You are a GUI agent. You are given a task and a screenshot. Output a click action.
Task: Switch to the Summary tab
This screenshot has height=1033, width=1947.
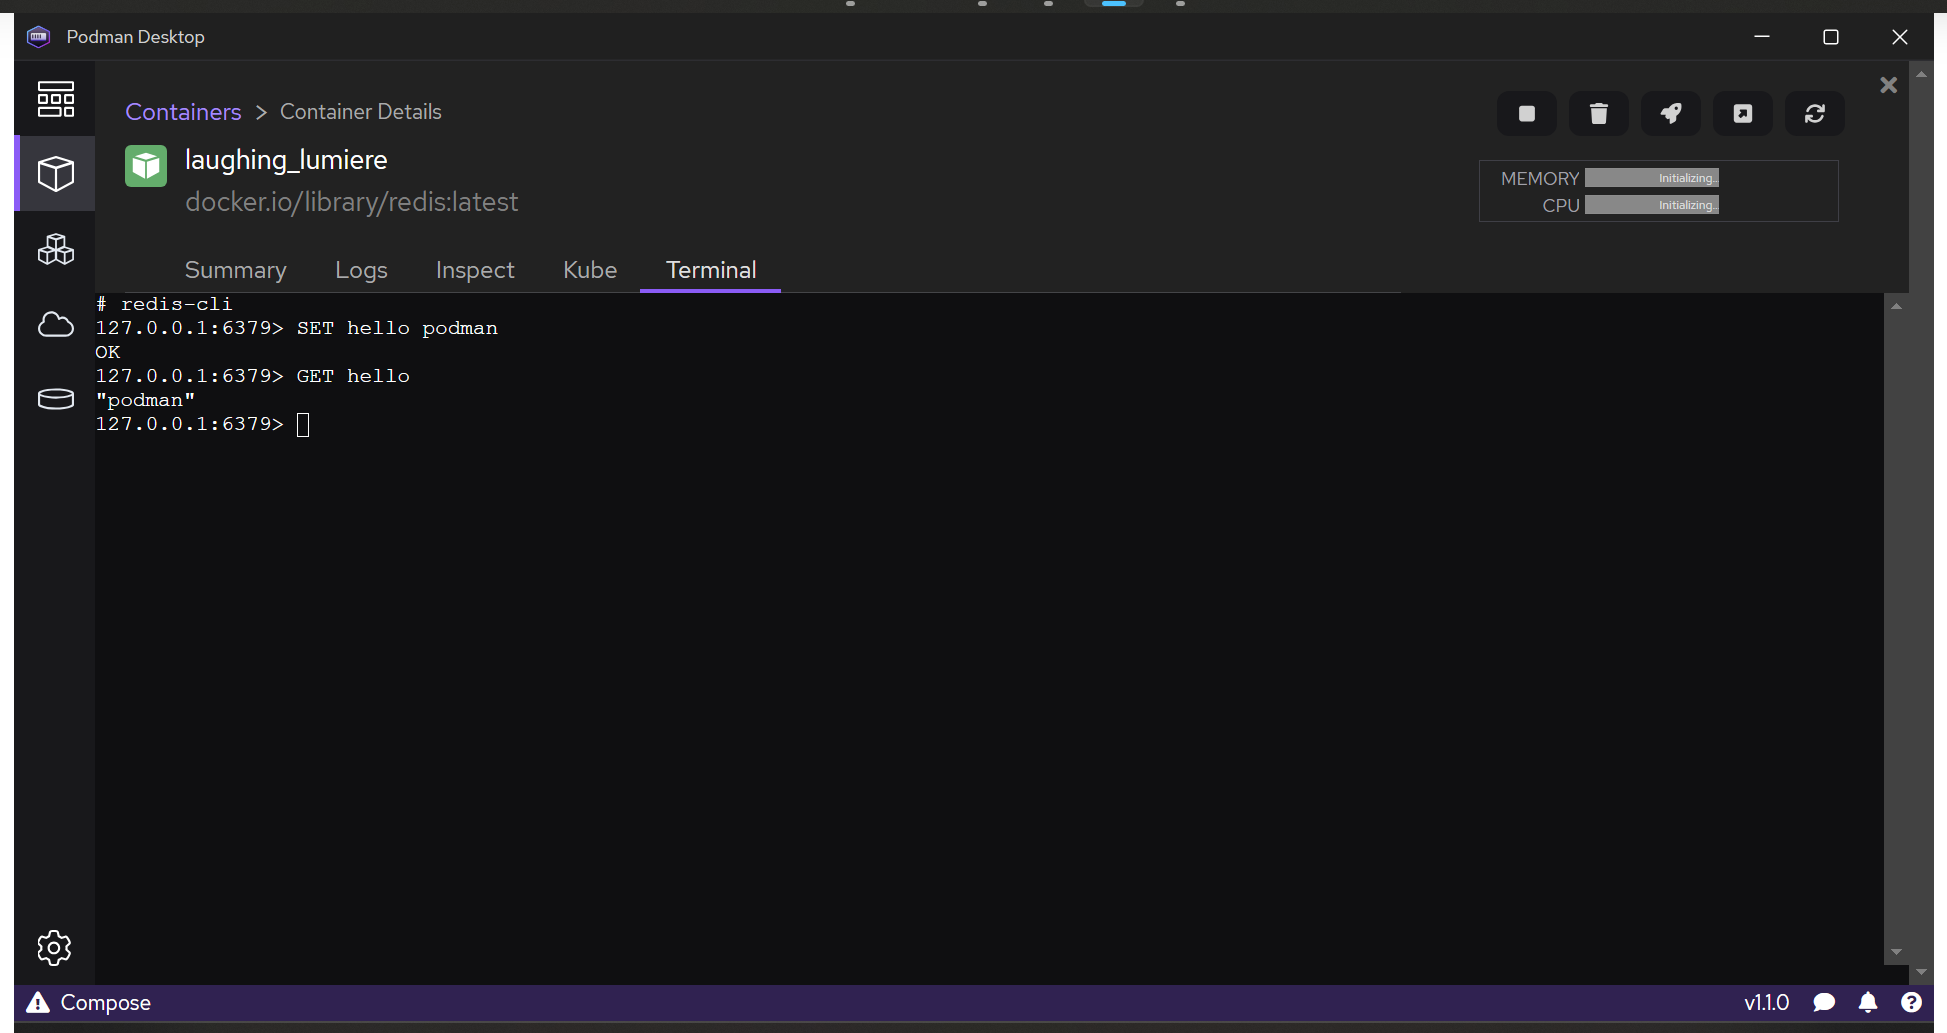236,270
